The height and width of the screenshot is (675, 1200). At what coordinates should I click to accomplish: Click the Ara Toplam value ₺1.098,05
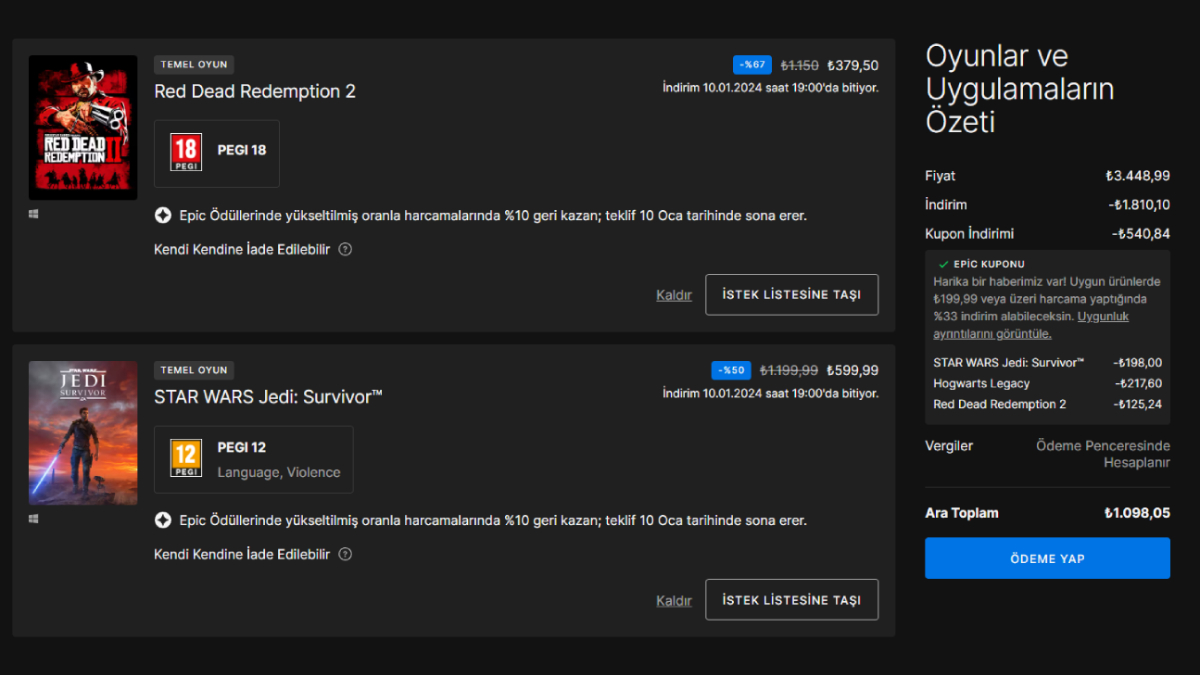click(1137, 513)
